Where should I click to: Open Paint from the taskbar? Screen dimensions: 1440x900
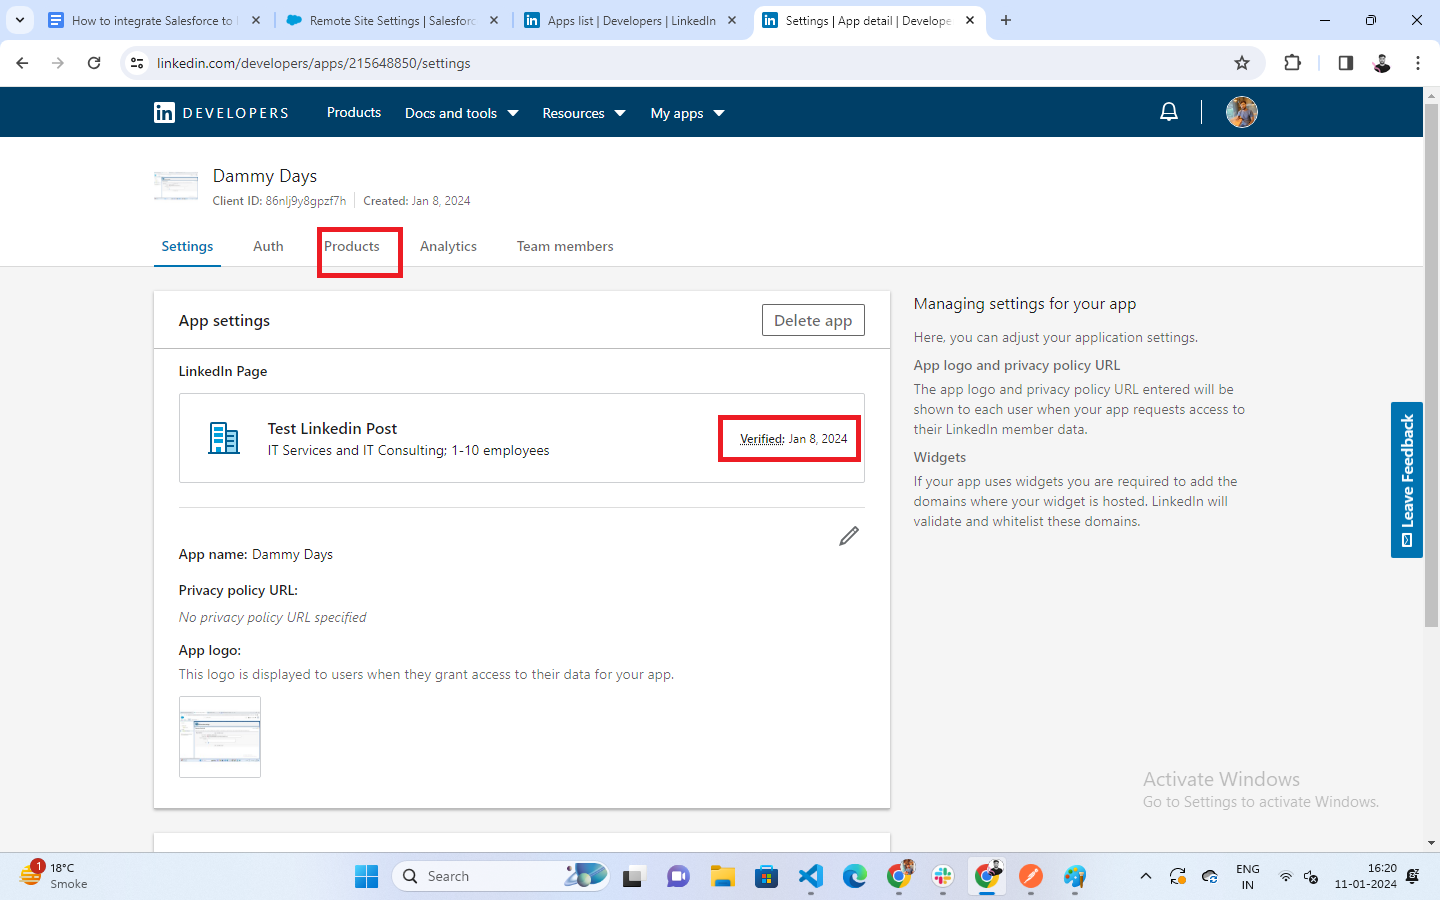1075,877
